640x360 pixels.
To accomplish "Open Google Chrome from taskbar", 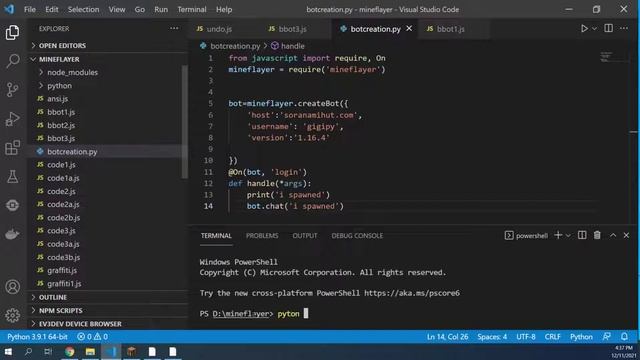I will tap(70, 351).
